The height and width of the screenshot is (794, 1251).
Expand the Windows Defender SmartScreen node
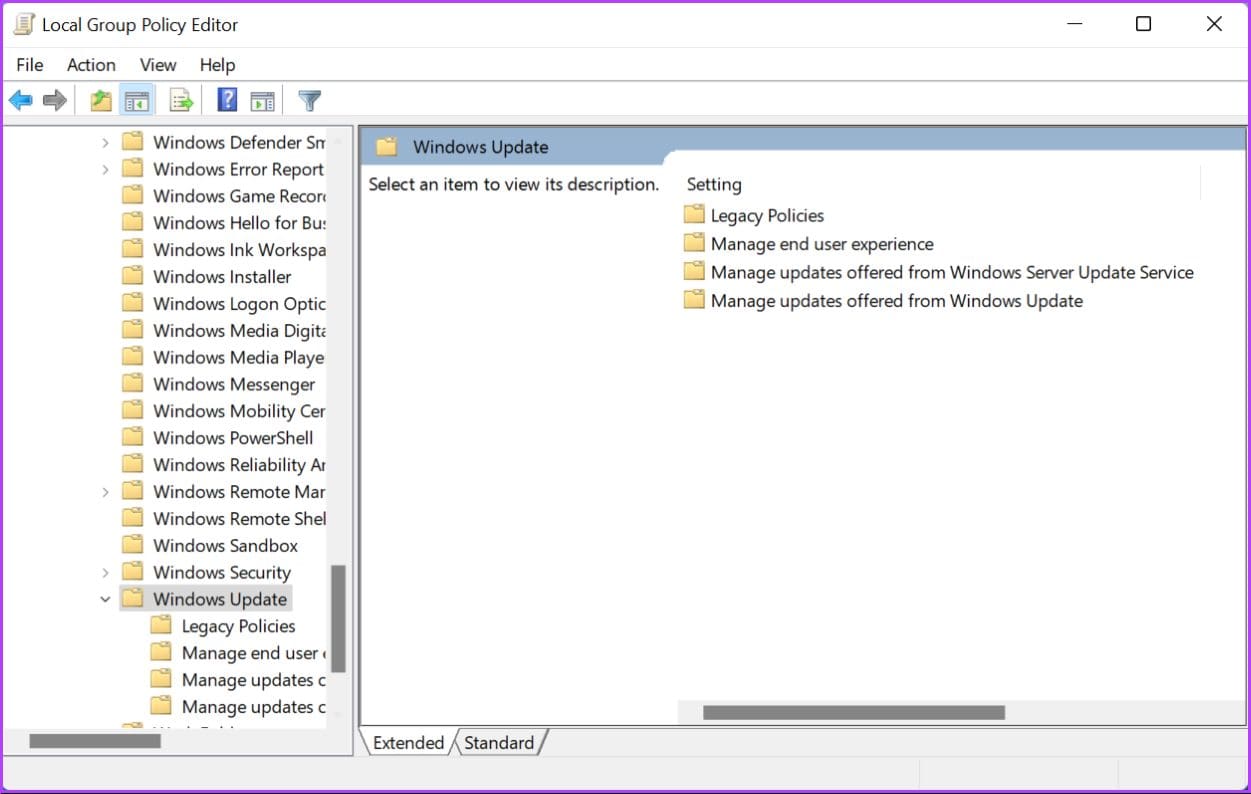click(x=105, y=143)
